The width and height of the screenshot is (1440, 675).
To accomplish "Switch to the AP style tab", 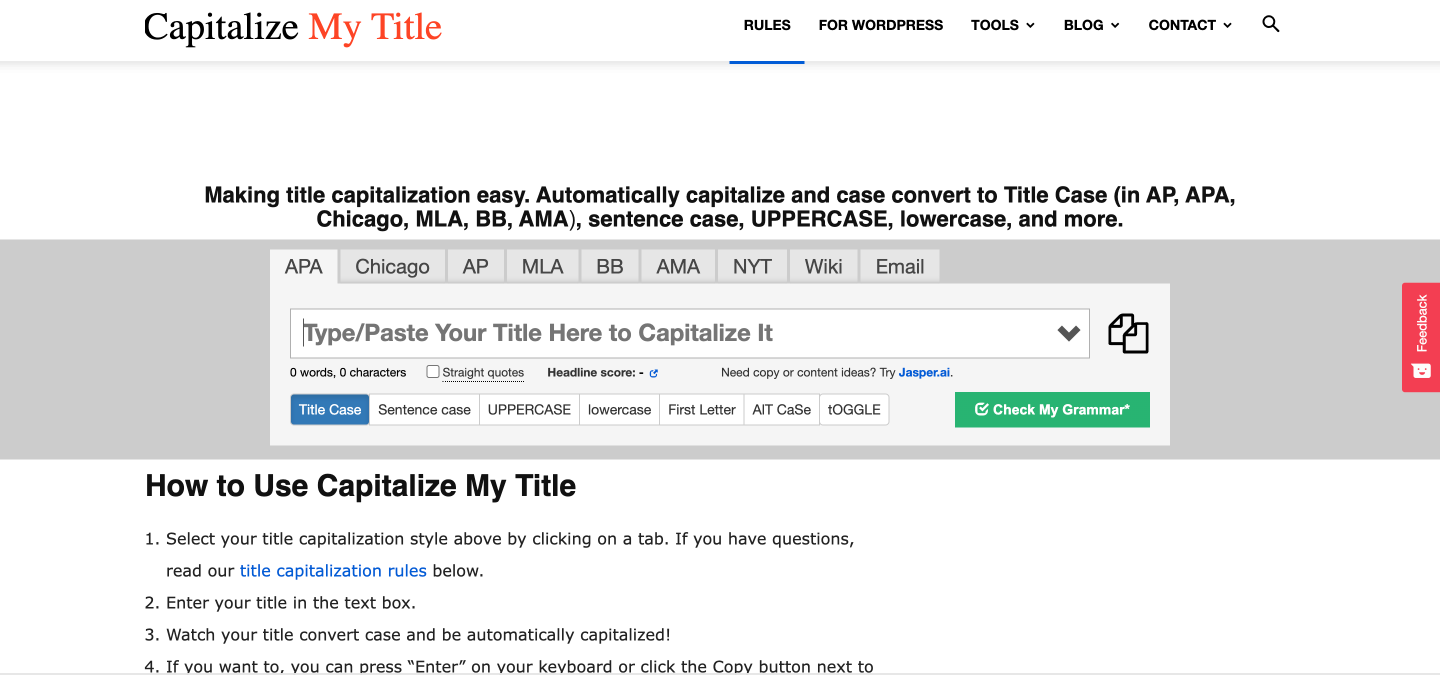I will click(475, 266).
